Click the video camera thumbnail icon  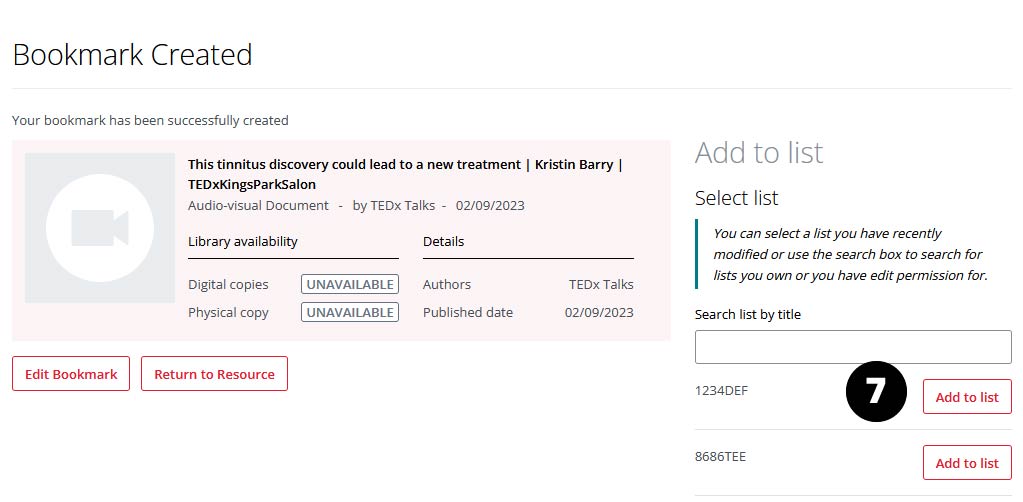pos(99,228)
